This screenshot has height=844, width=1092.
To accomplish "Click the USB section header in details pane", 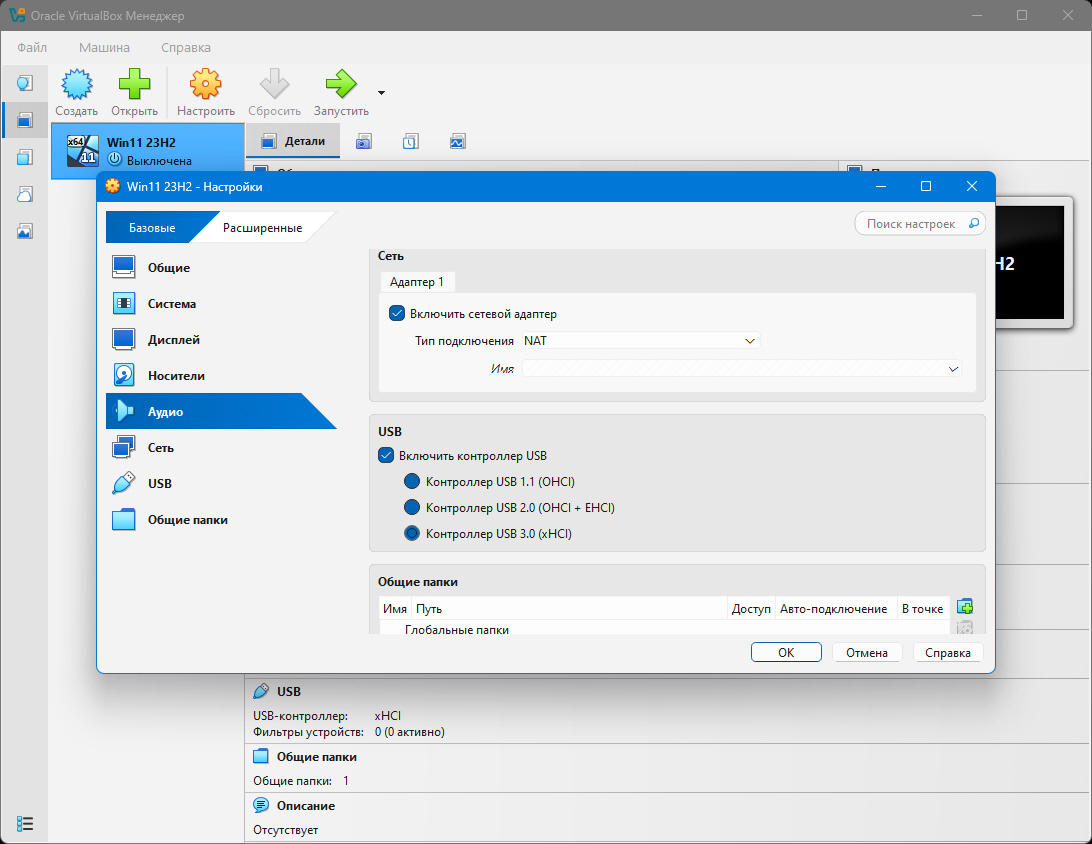I will click(288, 691).
